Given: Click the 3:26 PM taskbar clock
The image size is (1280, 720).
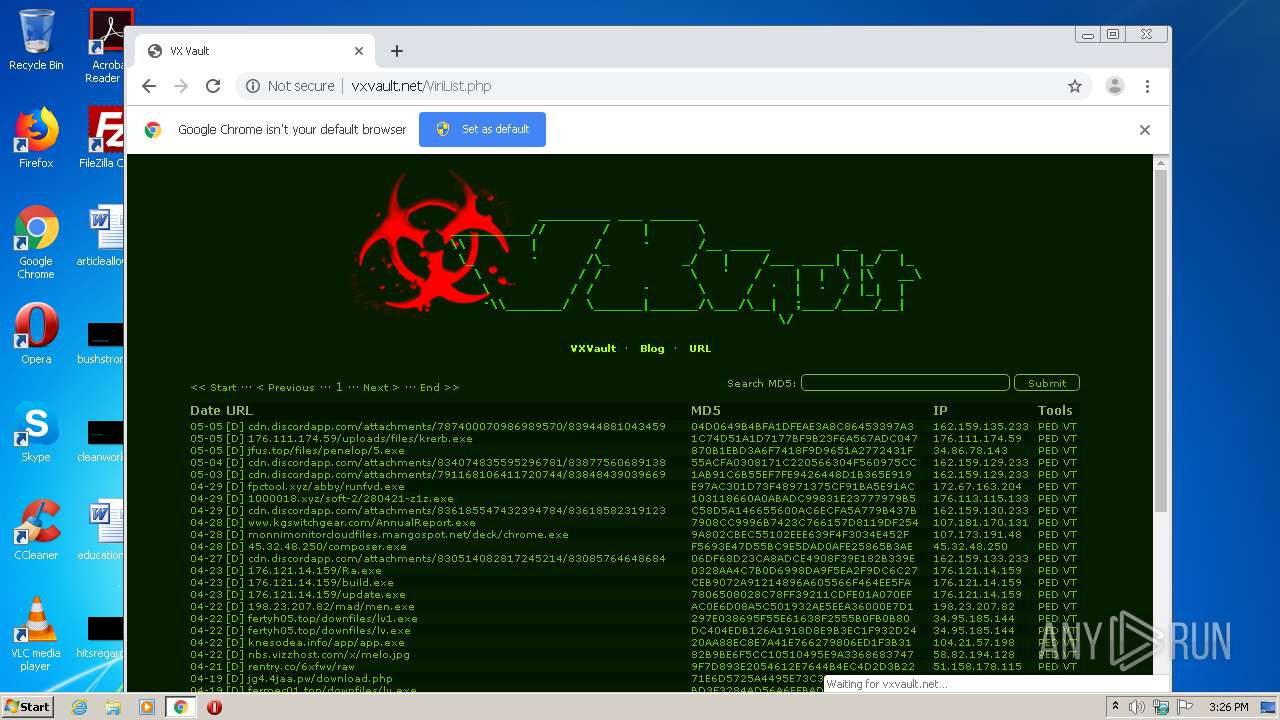Looking at the screenshot, I should click(x=1228, y=707).
